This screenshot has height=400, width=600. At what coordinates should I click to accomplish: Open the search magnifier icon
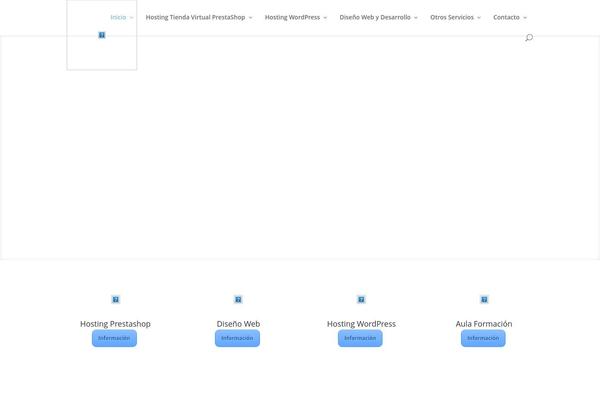tap(529, 38)
